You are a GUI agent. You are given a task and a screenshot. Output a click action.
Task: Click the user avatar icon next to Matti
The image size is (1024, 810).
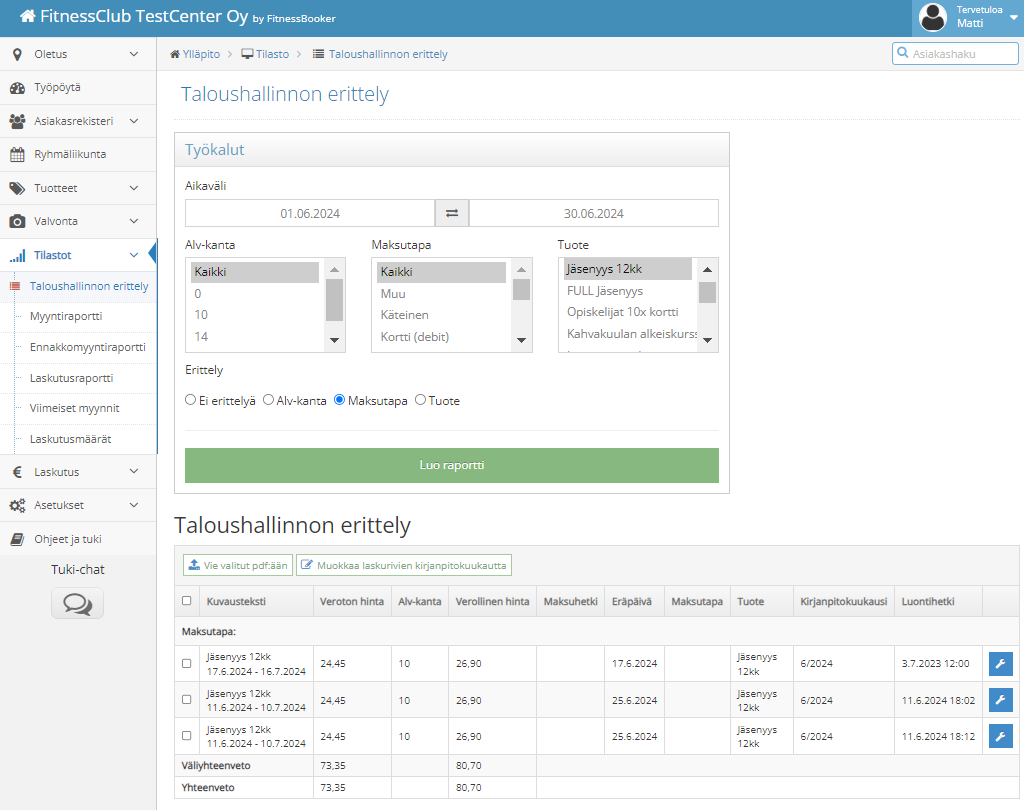tap(933, 18)
